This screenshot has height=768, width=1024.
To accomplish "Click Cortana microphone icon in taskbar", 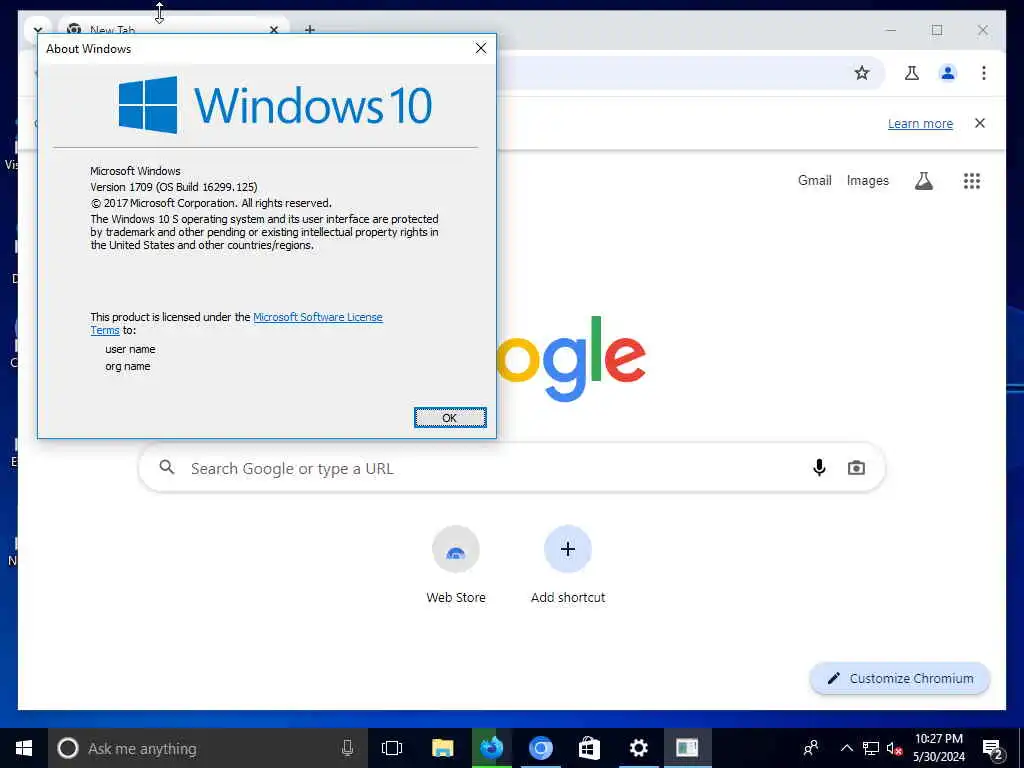I will (x=347, y=748).
